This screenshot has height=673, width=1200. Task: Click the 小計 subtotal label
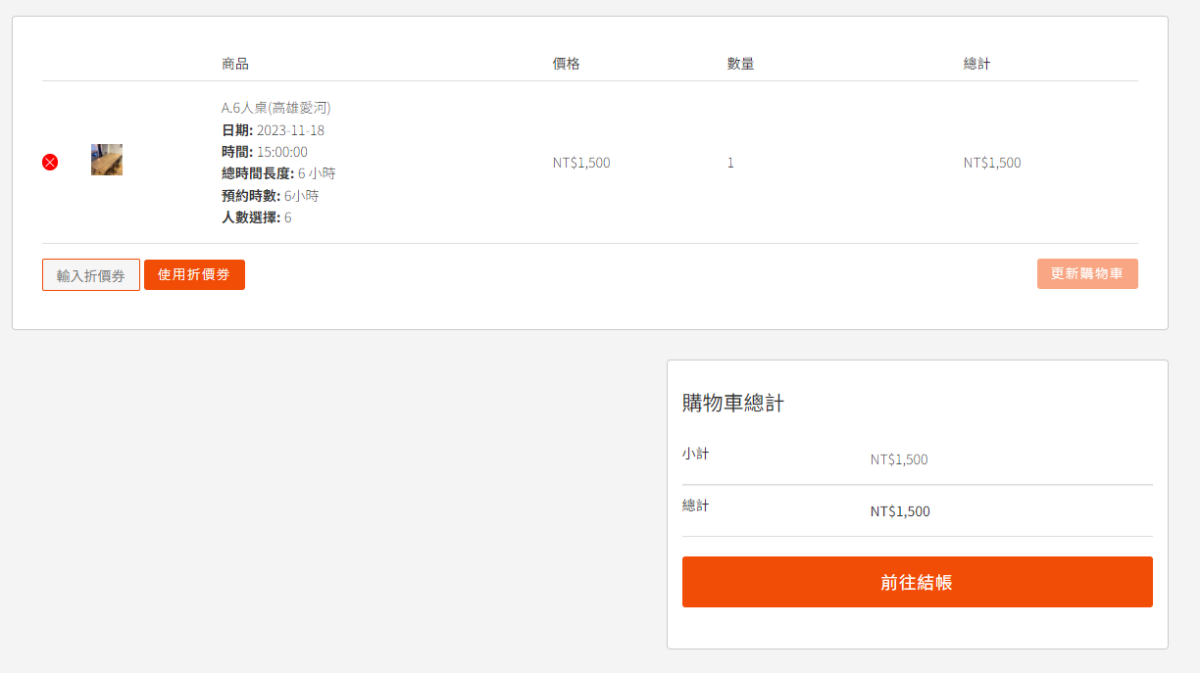coord(695,454)
